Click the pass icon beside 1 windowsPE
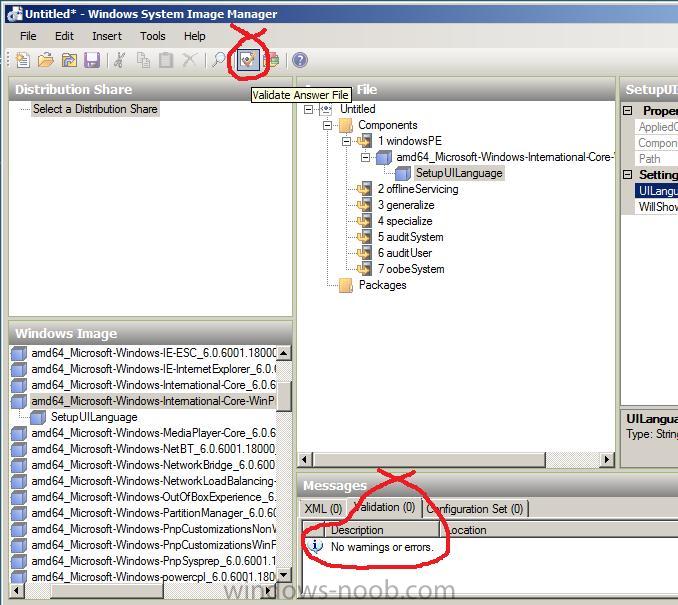Screen dimensions: 678x605 (x=365, y=141)
